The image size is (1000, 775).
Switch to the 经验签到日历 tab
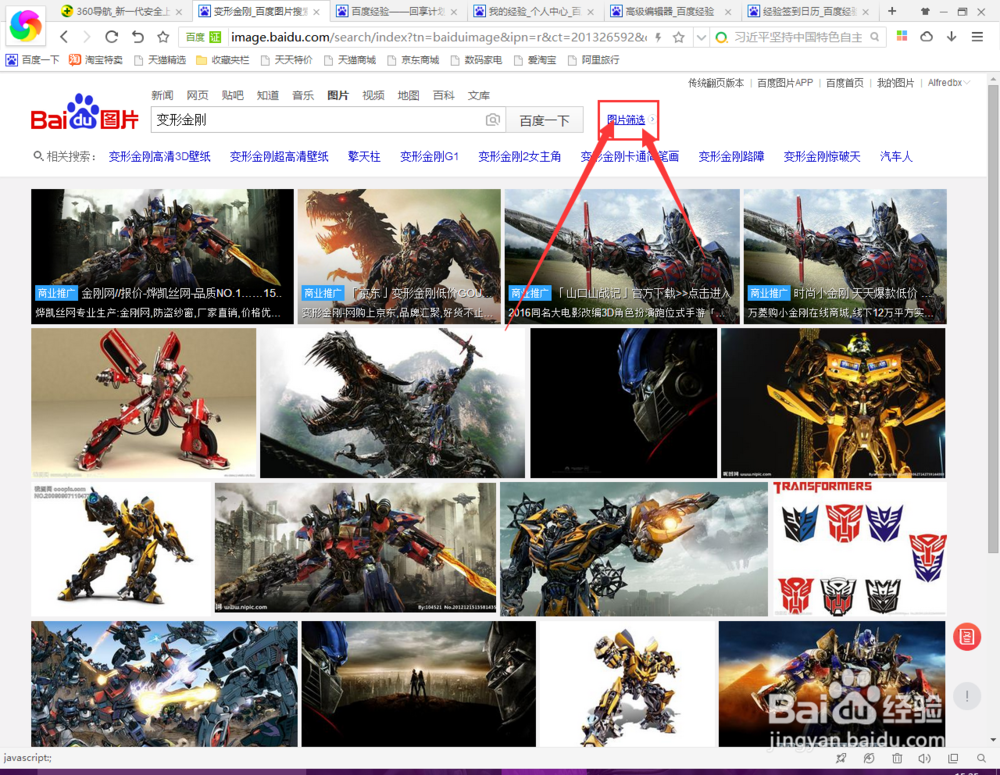(809, 11)
